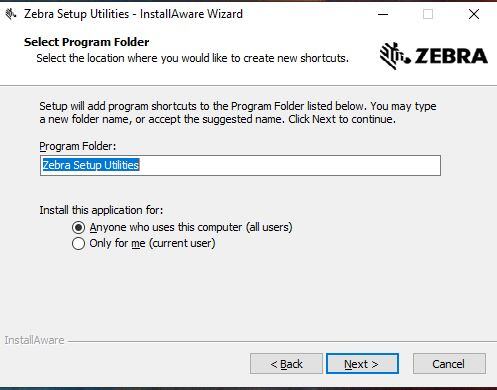
Task: Click the Zebra installer icon in title bar
Action: click(11, 14)
